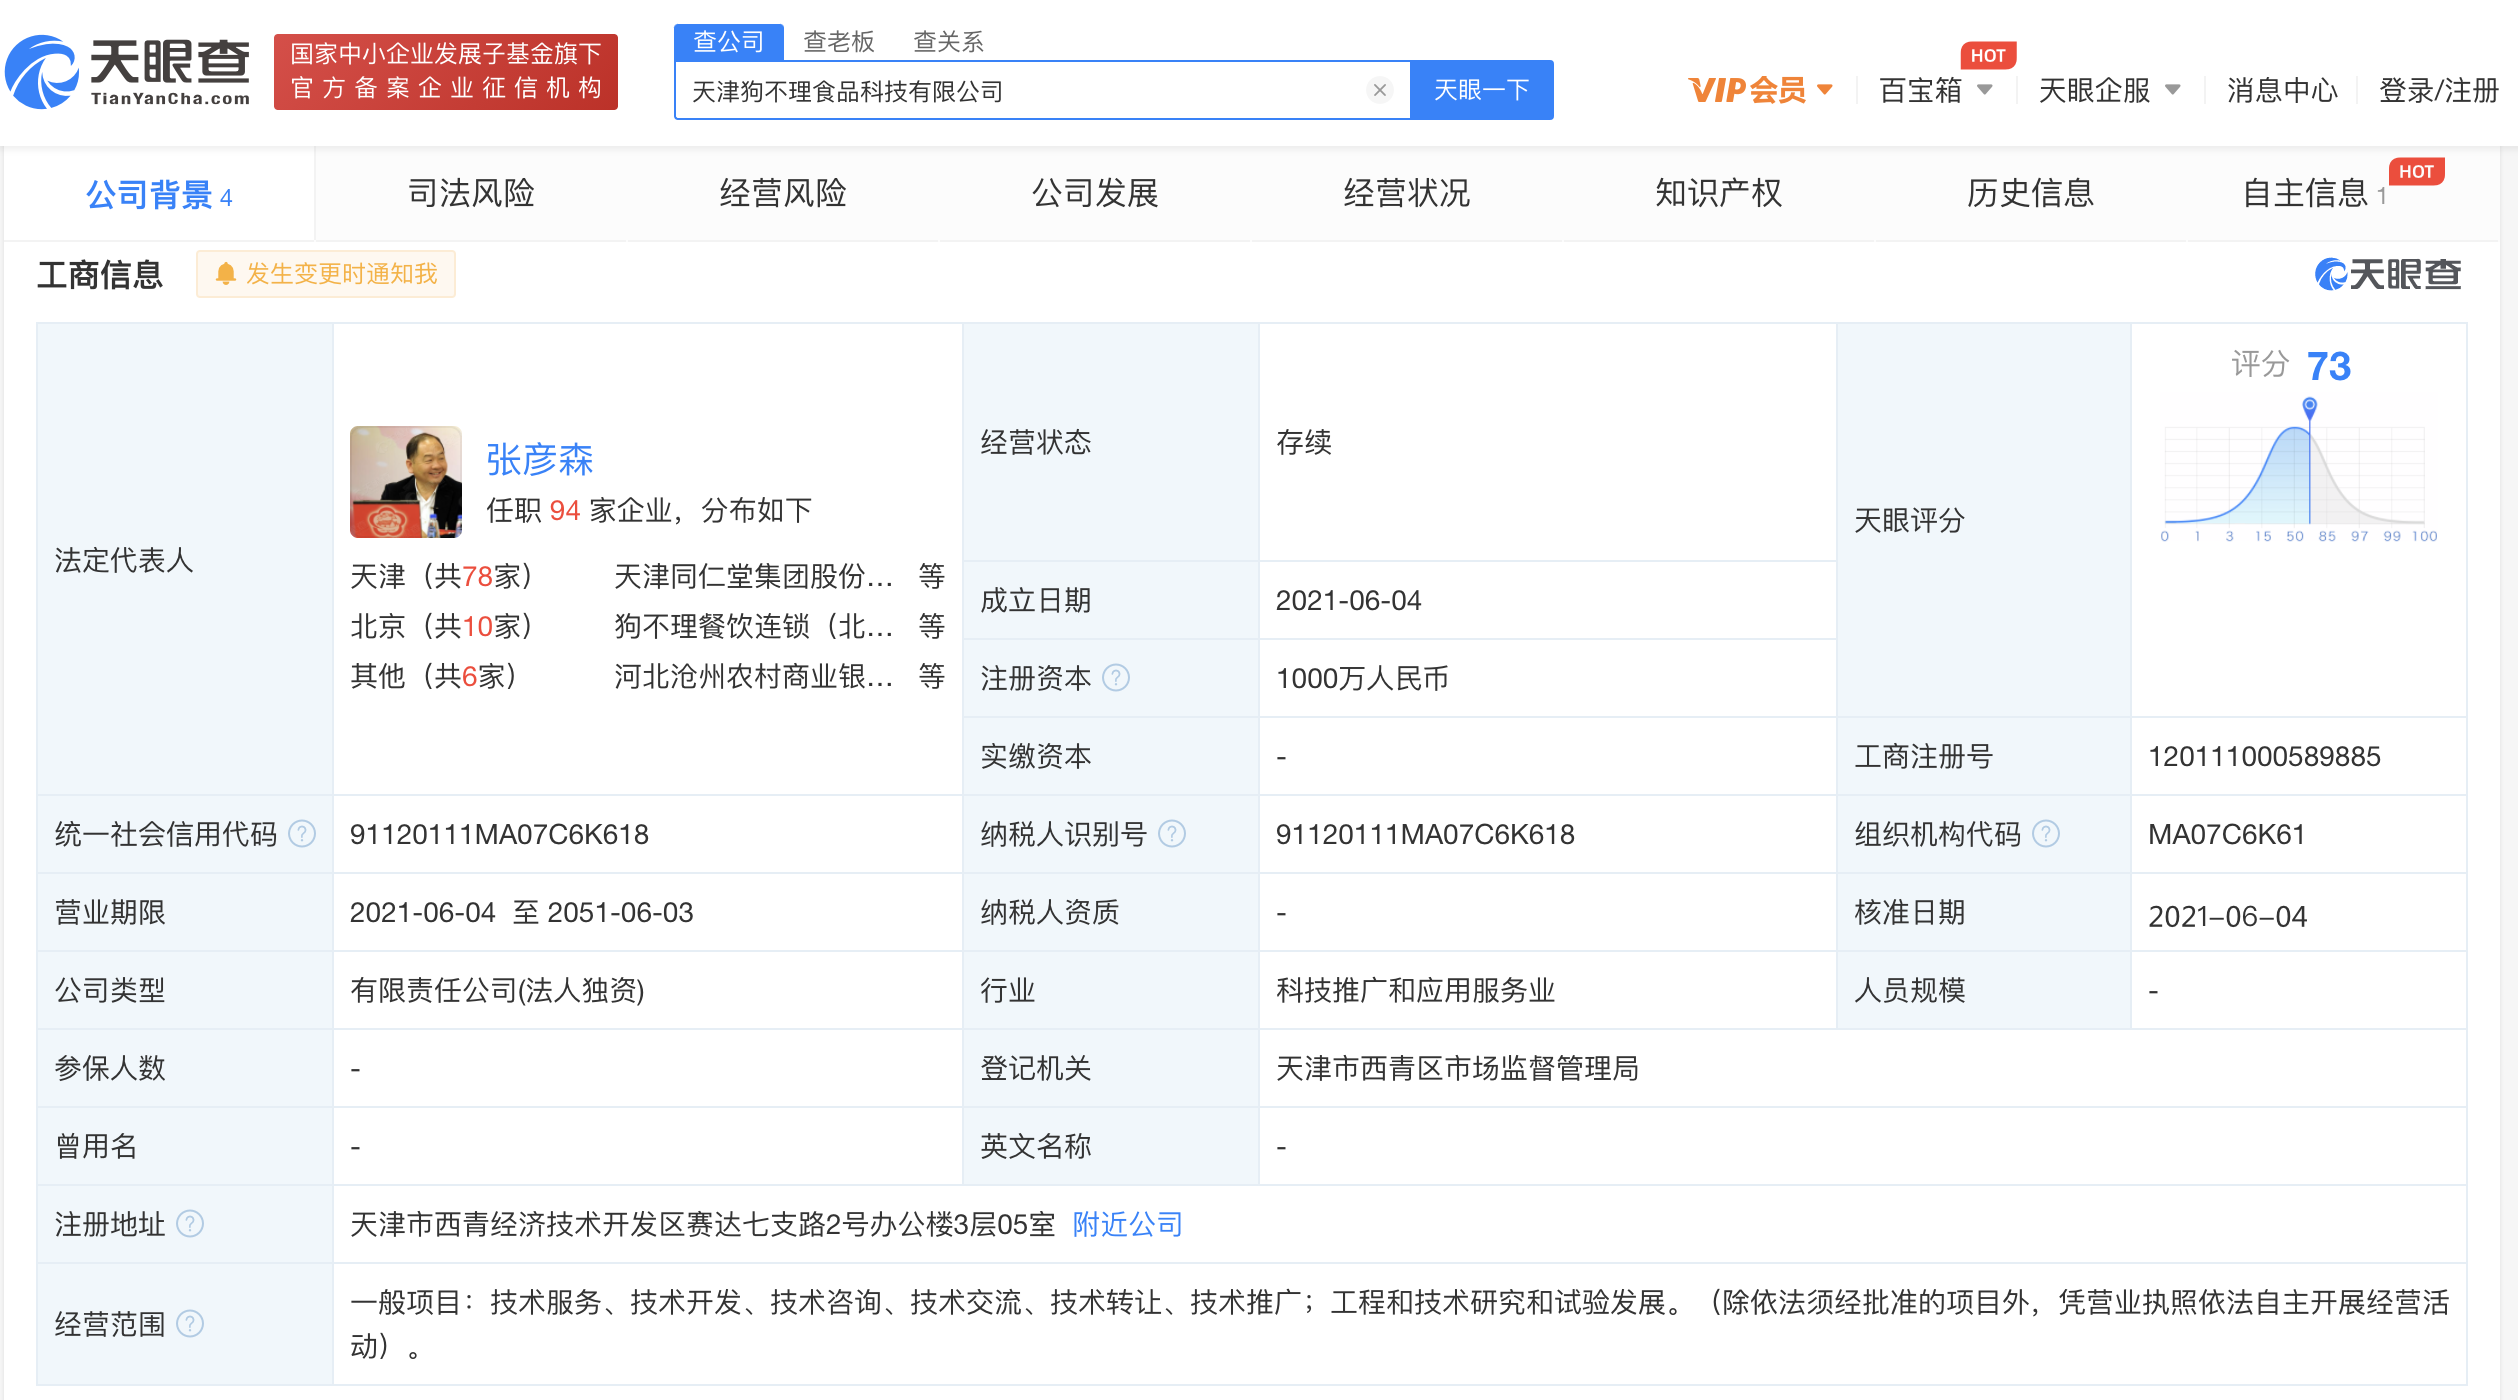The image size is (2518, 1400).
Task: Click score marker on 天眼评分 chart
Action: [x=2309, y=406]
